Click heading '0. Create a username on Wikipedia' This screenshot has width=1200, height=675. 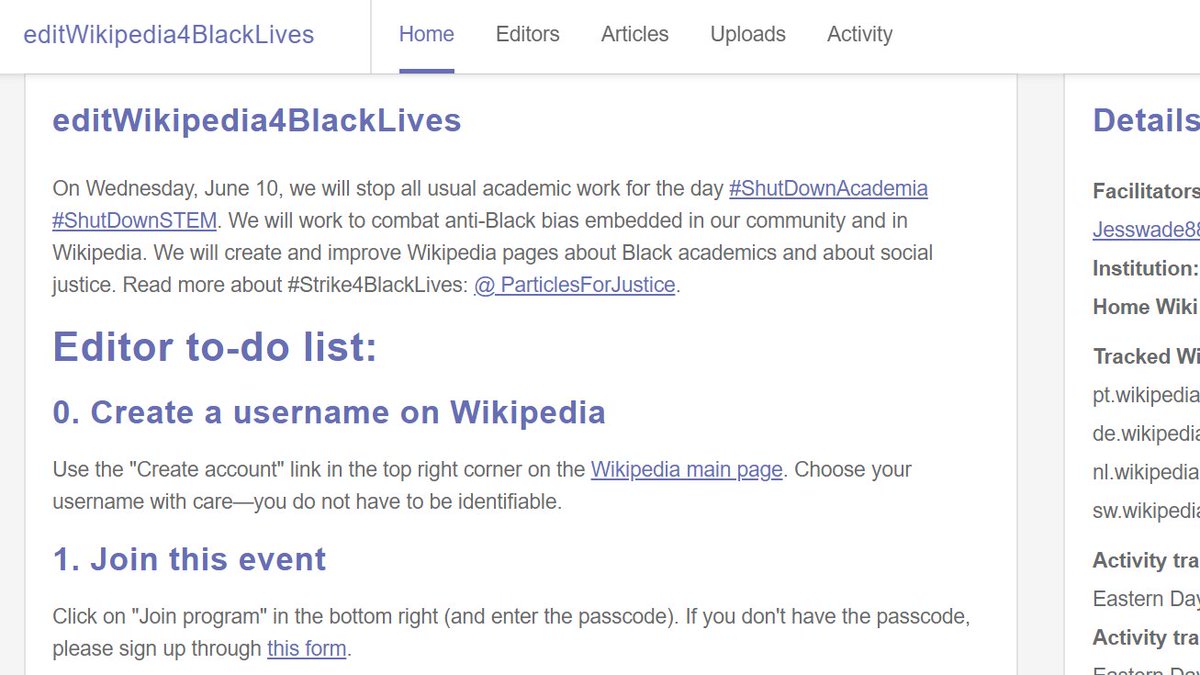click(329, 412)
